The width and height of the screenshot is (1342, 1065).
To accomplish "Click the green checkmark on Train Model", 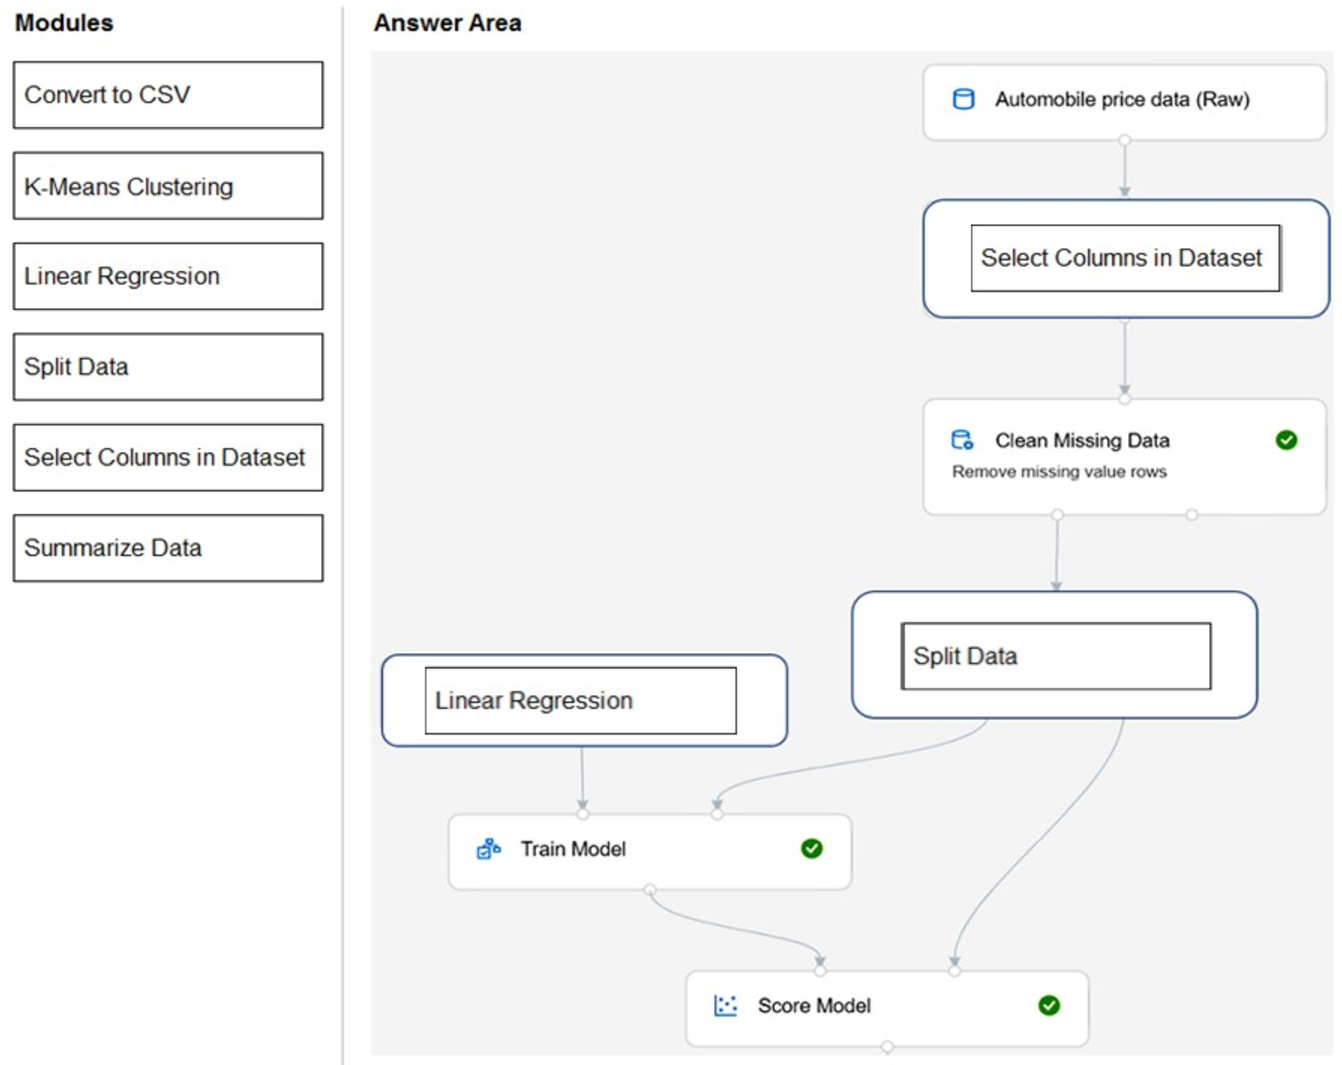I will (811, 849).
